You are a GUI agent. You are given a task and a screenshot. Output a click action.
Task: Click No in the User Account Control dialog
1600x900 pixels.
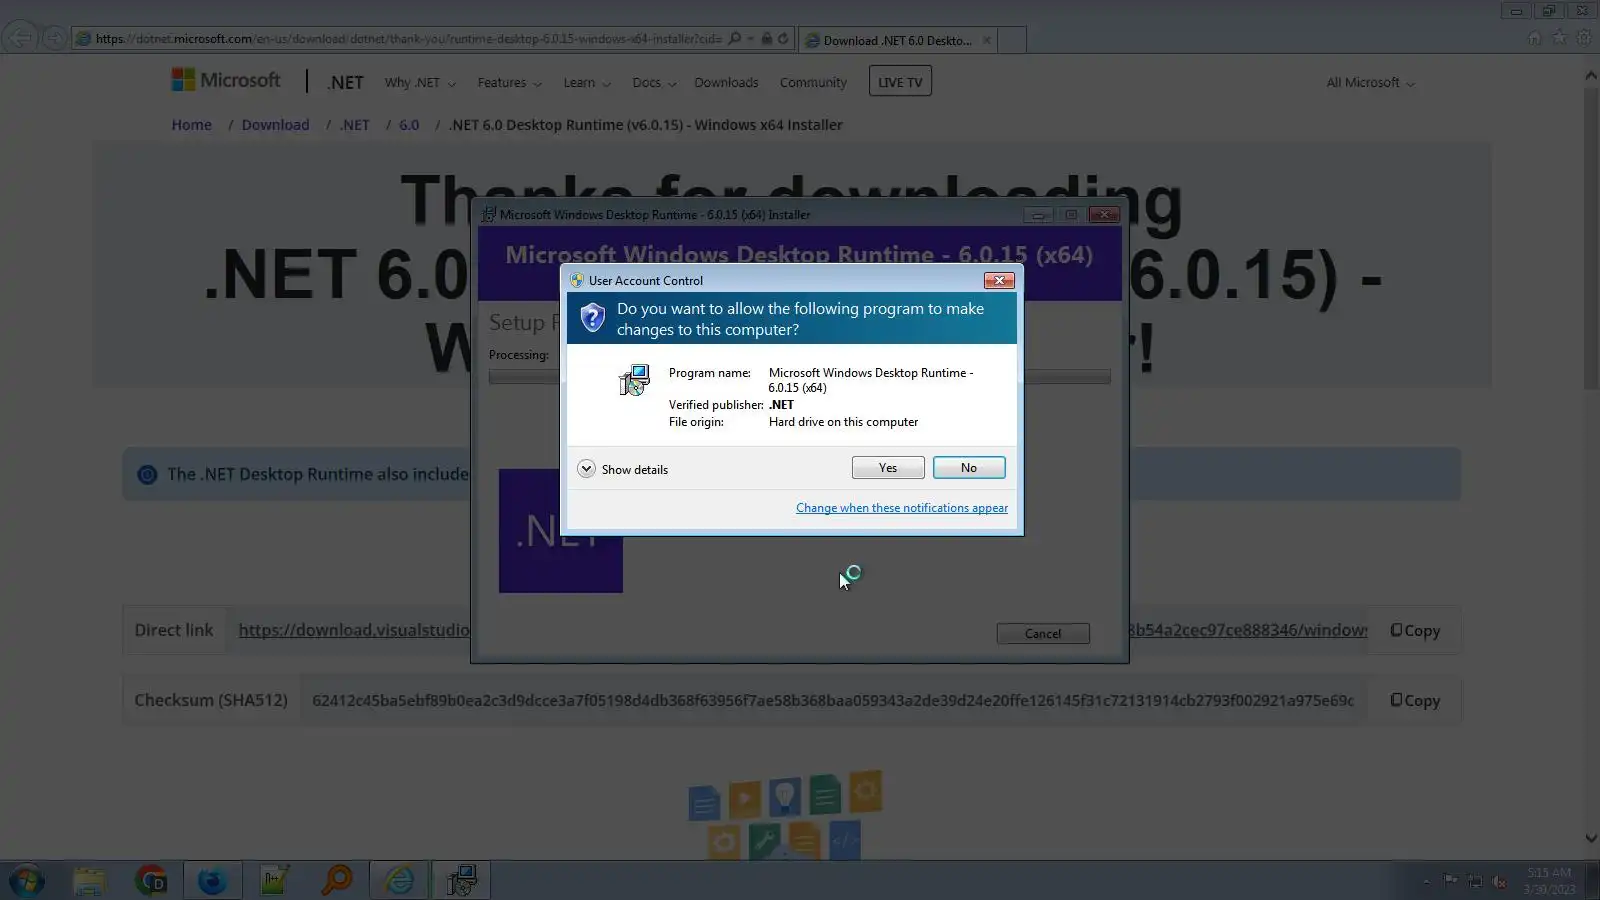(969, 468)
